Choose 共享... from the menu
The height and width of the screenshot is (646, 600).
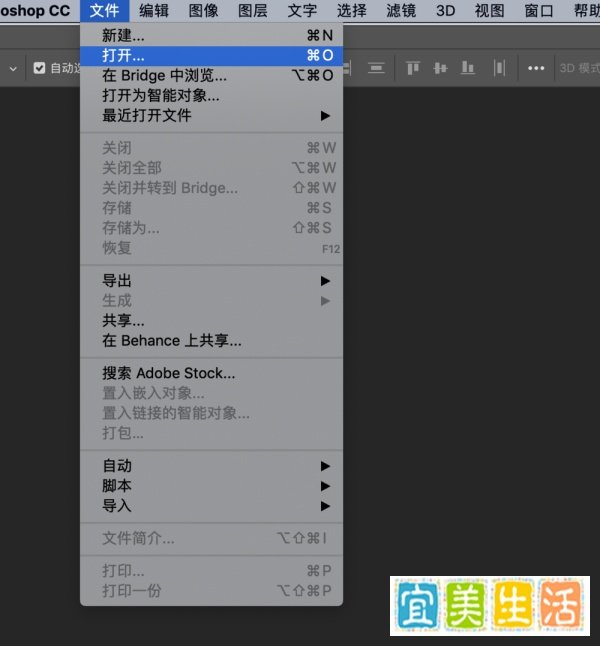coord(211,321)
